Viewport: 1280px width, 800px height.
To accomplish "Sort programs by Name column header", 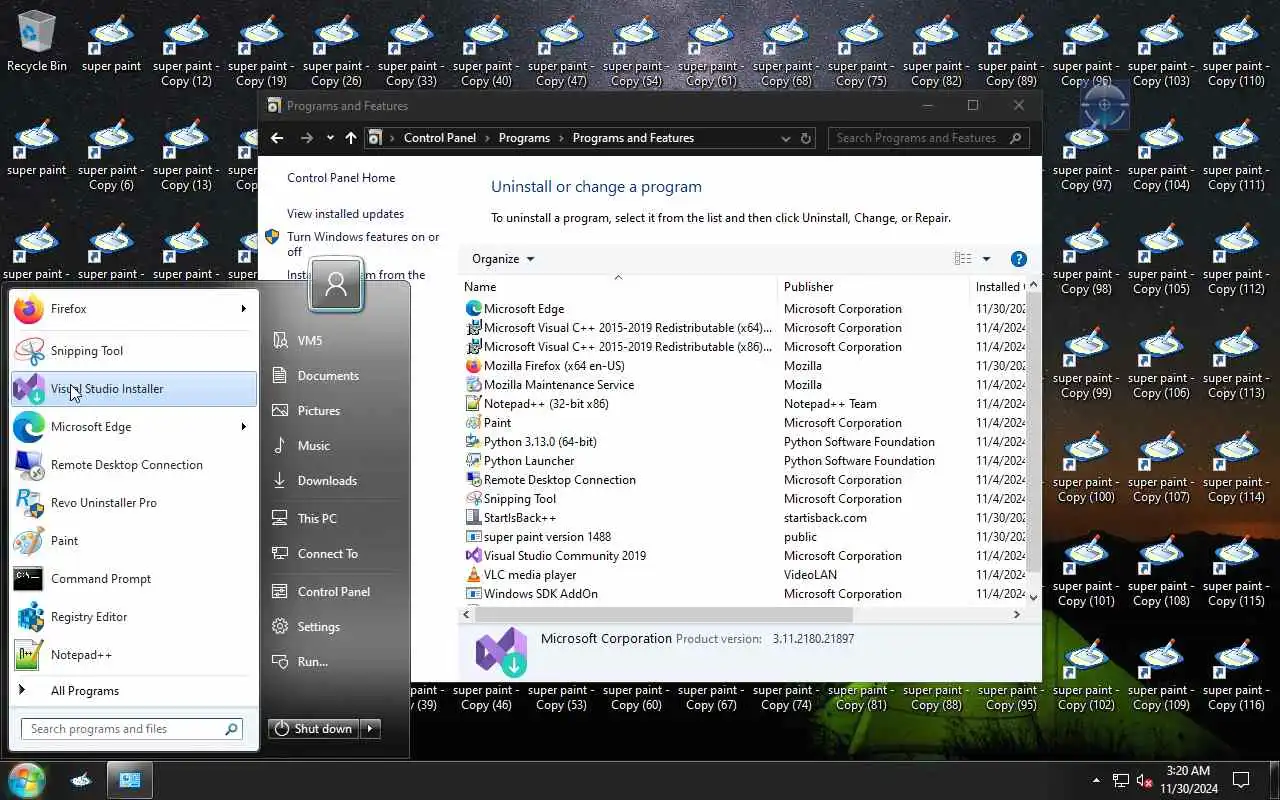I will [x=618, y=287].
